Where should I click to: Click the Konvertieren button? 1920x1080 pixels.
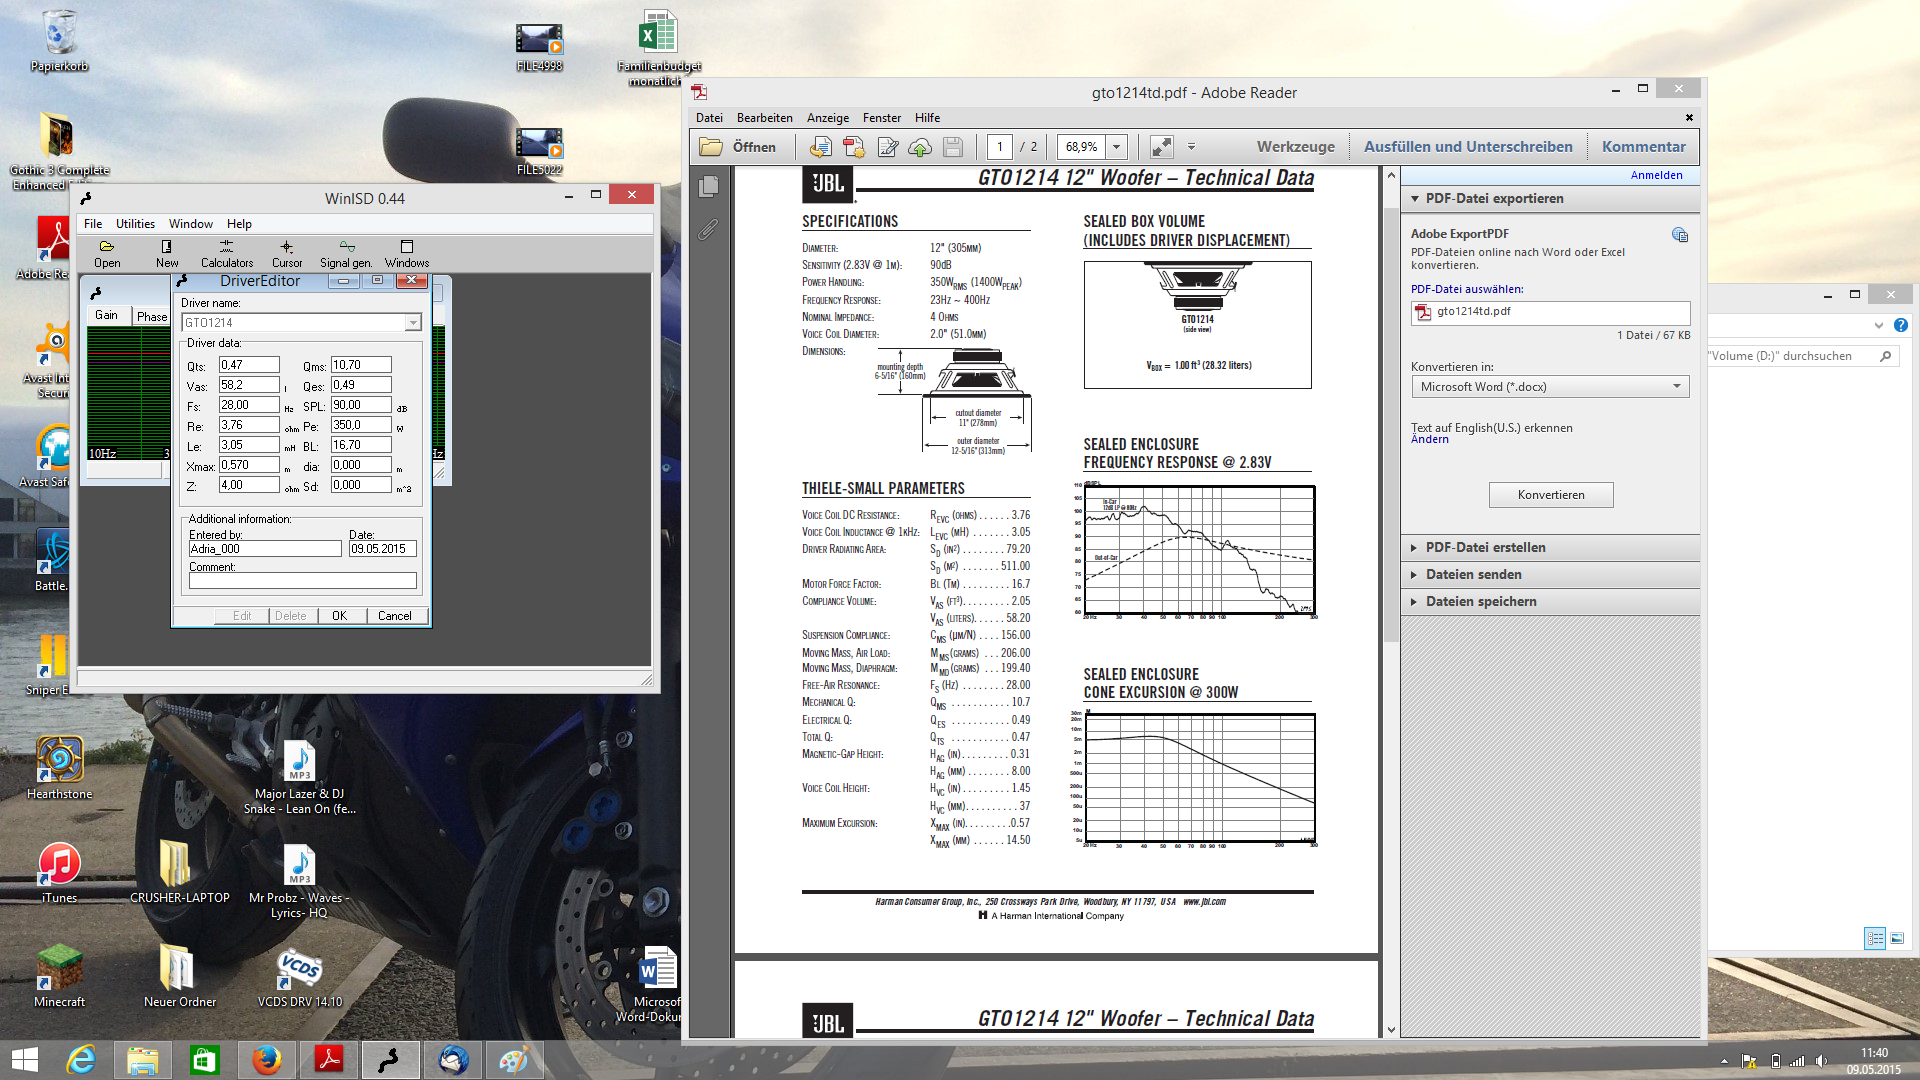[x=1550, y=495]
